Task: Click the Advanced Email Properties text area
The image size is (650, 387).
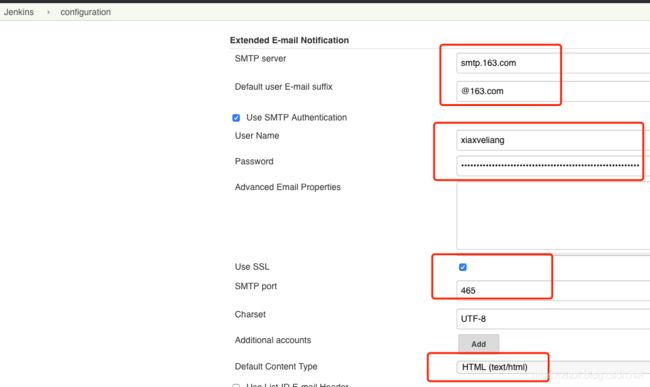Action: [553, 215]
